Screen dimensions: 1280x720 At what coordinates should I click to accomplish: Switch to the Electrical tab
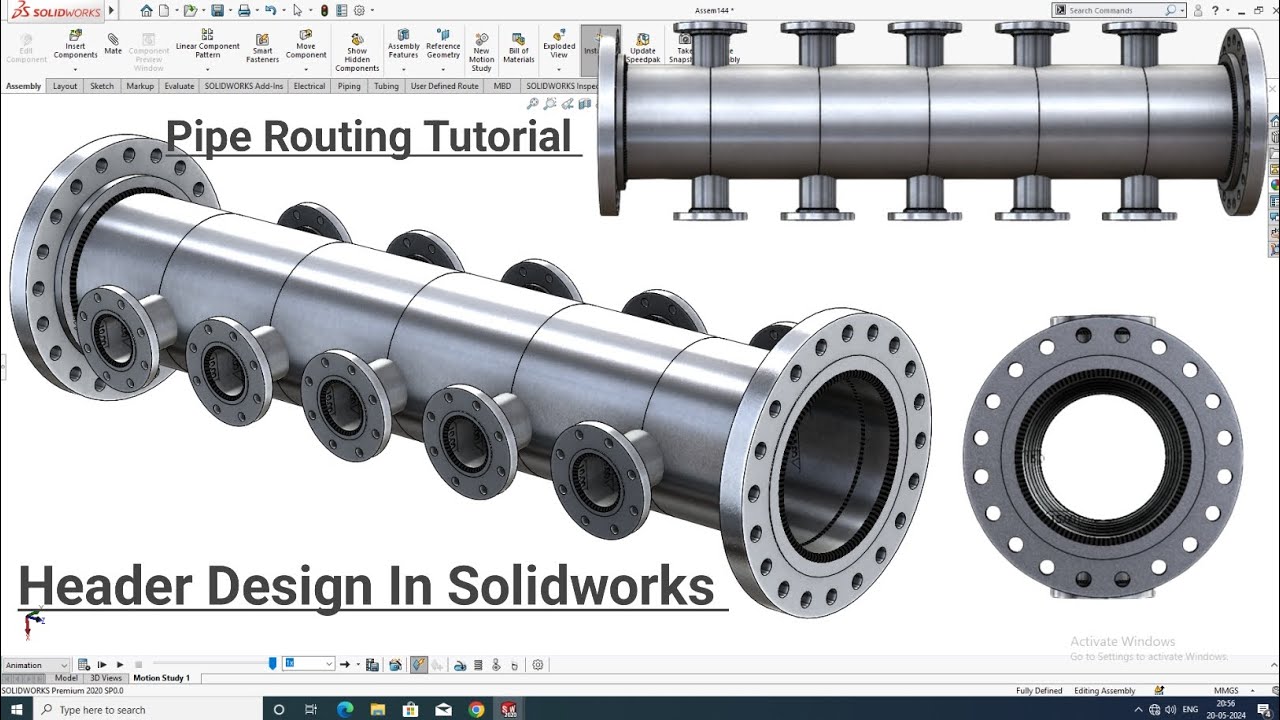click(309, 86)
